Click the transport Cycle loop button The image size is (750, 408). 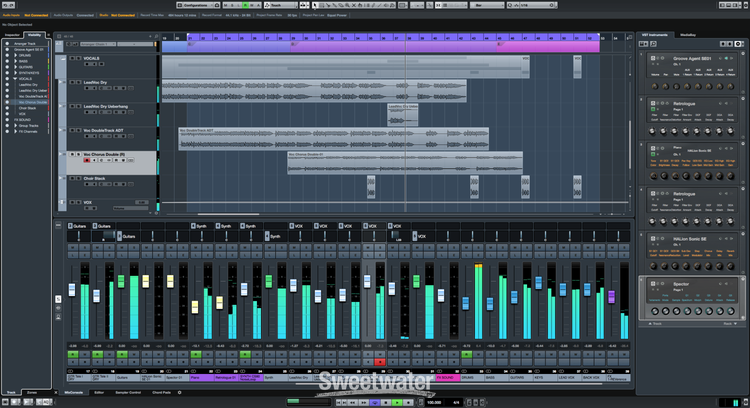pos(375,403)
